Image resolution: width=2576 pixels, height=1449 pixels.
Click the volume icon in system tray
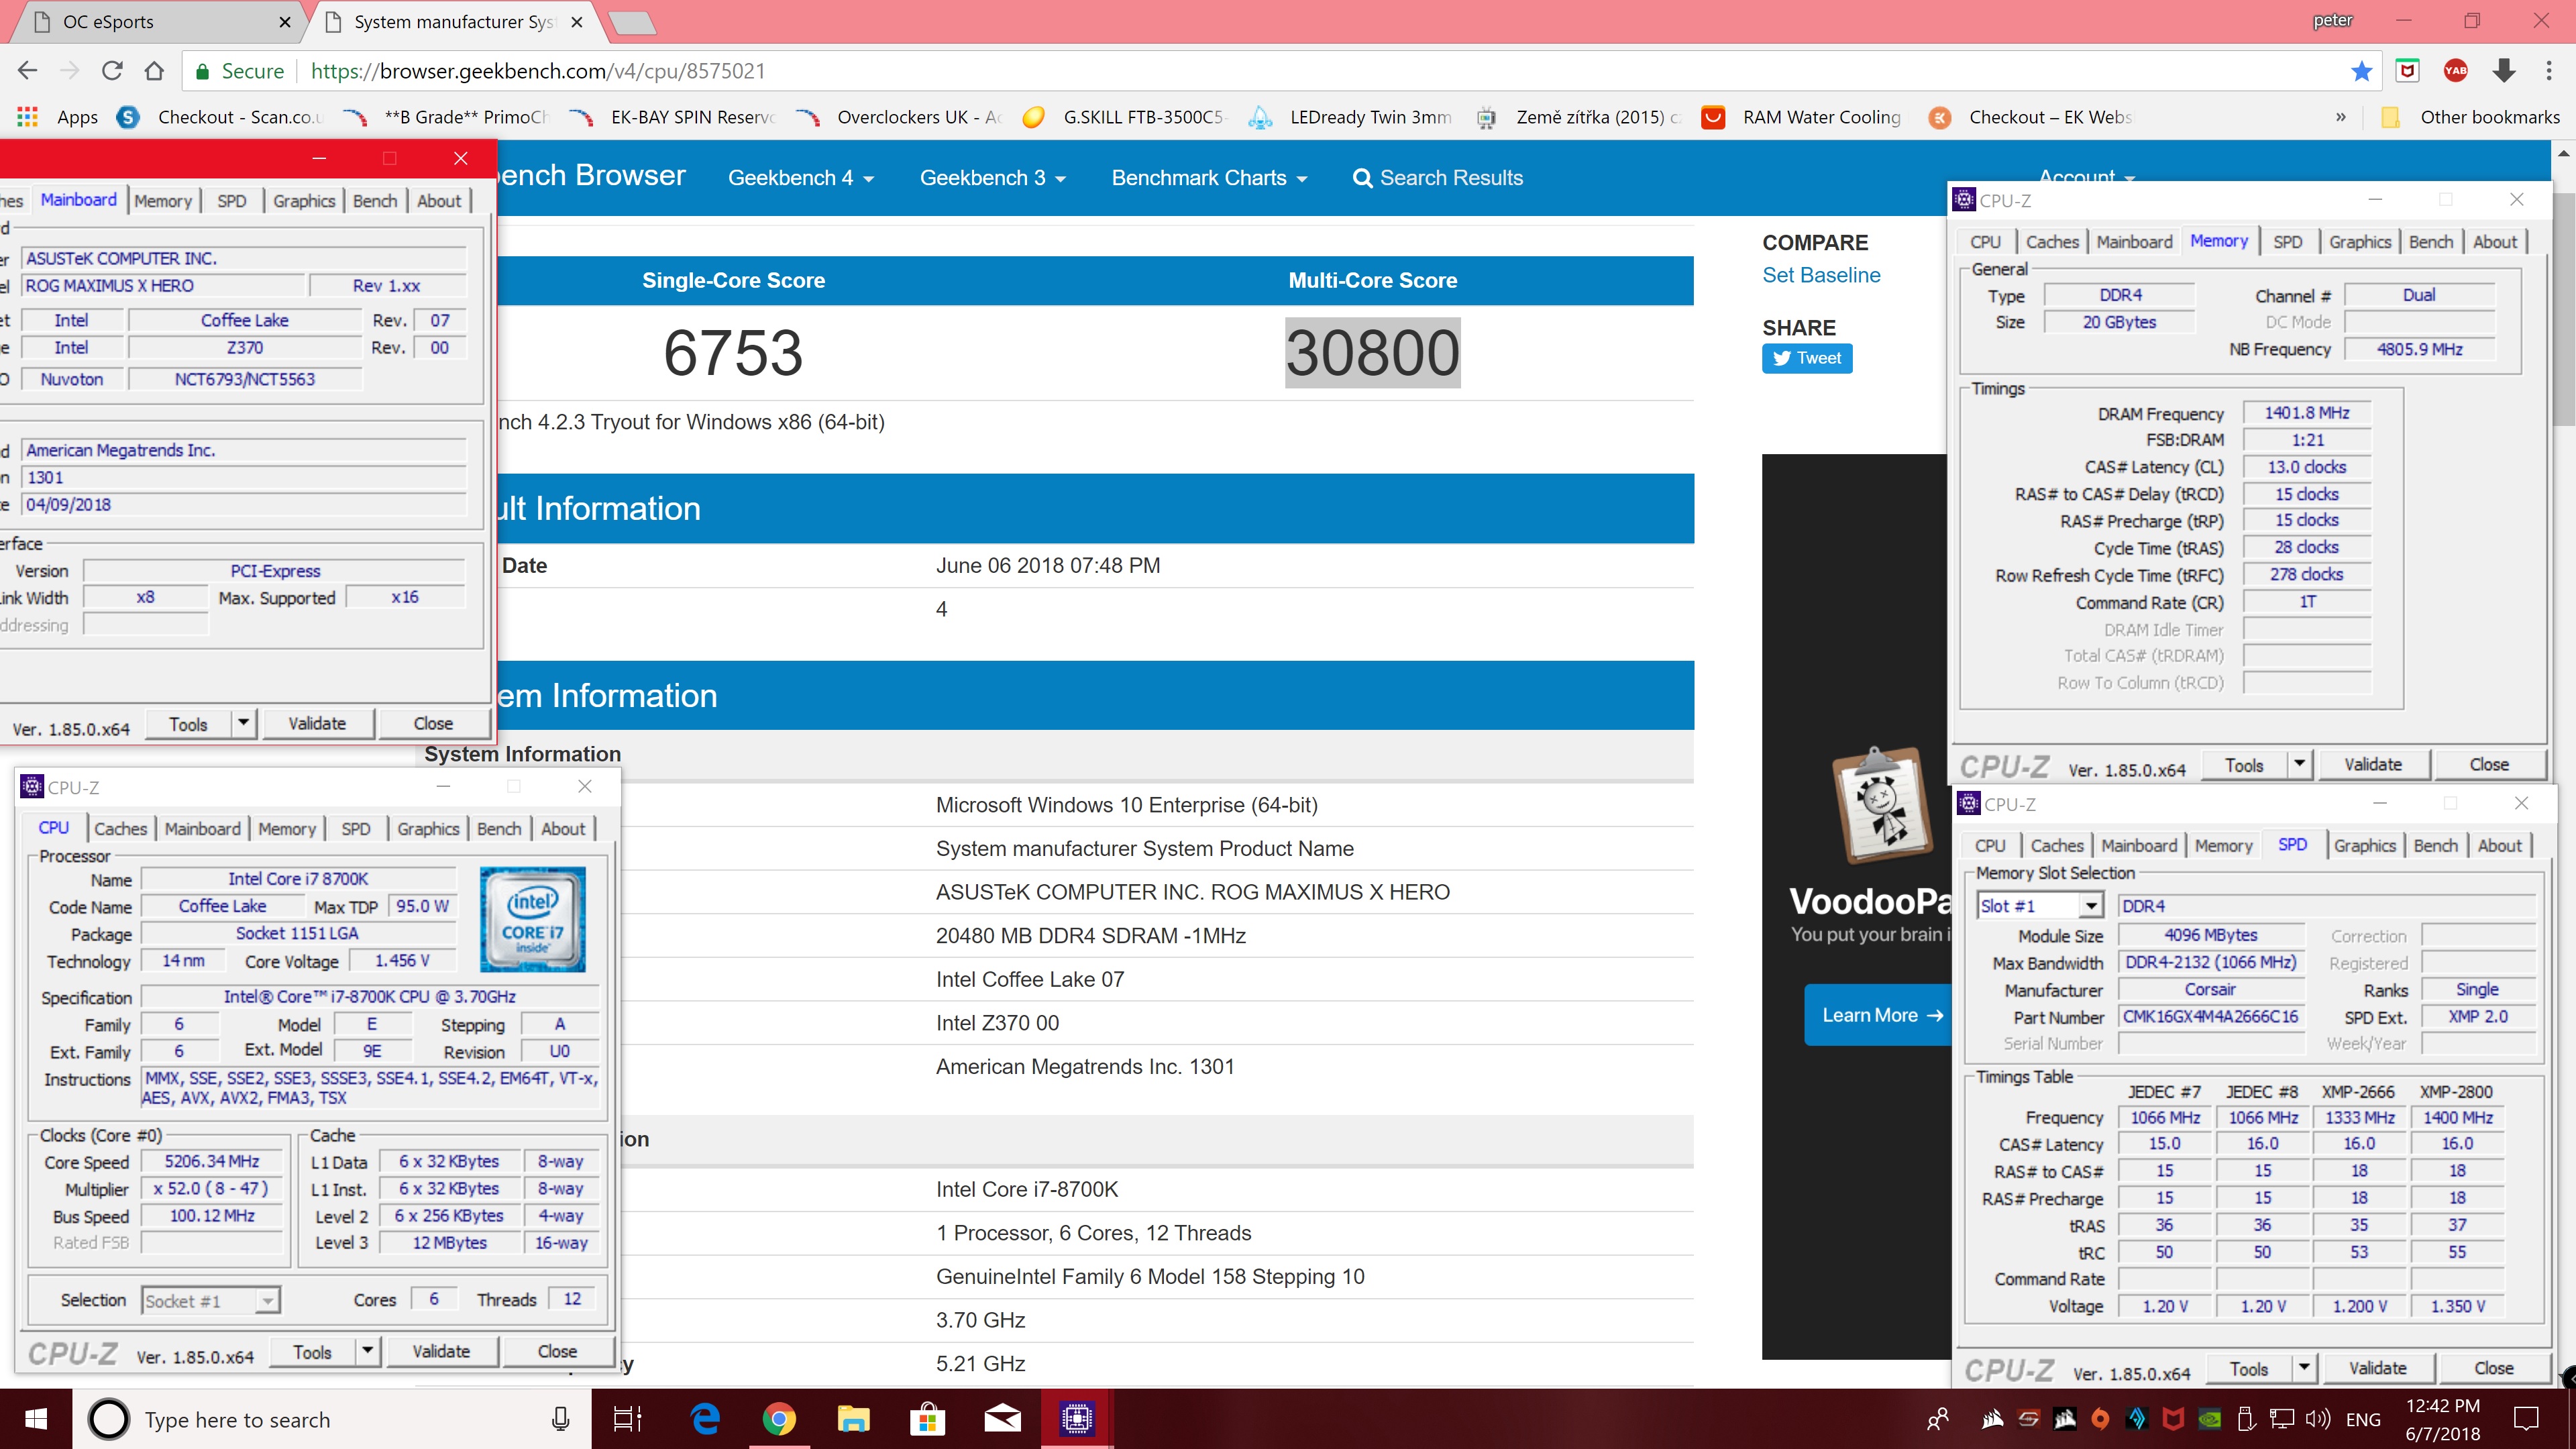[x=2317, y=1419]
